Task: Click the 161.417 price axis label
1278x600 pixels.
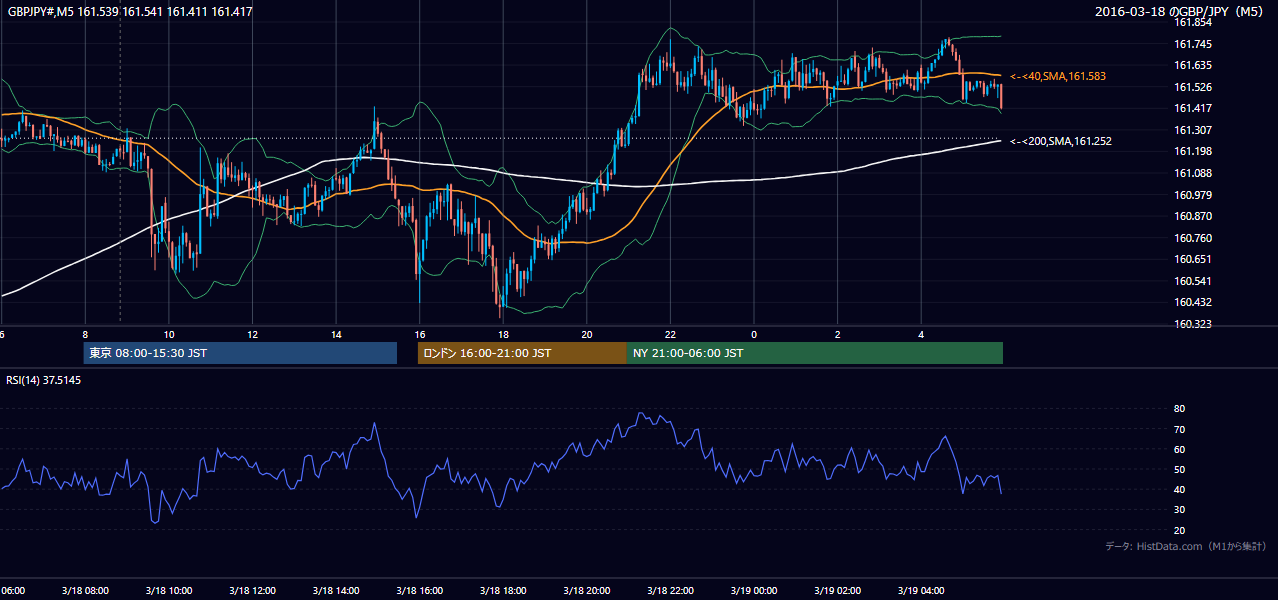Action: click(1193, 108)
